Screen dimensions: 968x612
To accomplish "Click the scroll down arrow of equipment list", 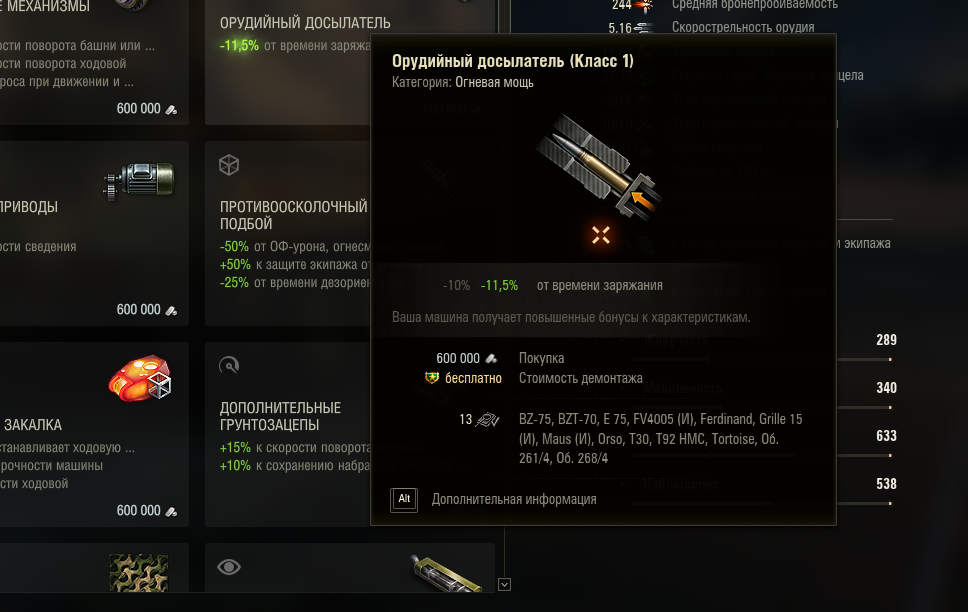I will (x=504, y=584).
